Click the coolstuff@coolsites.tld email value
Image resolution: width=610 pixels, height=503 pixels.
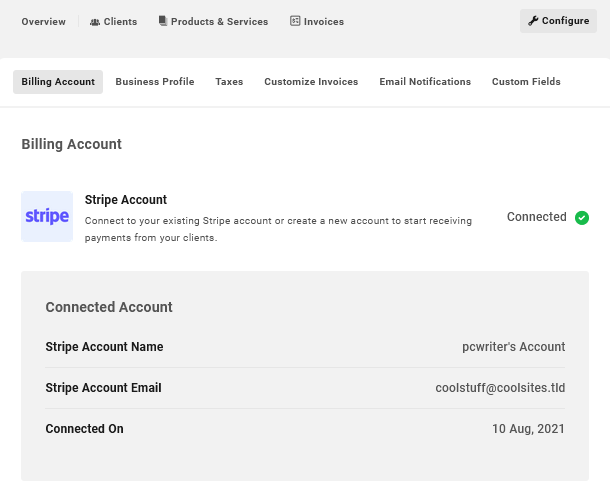pos(500,388)
